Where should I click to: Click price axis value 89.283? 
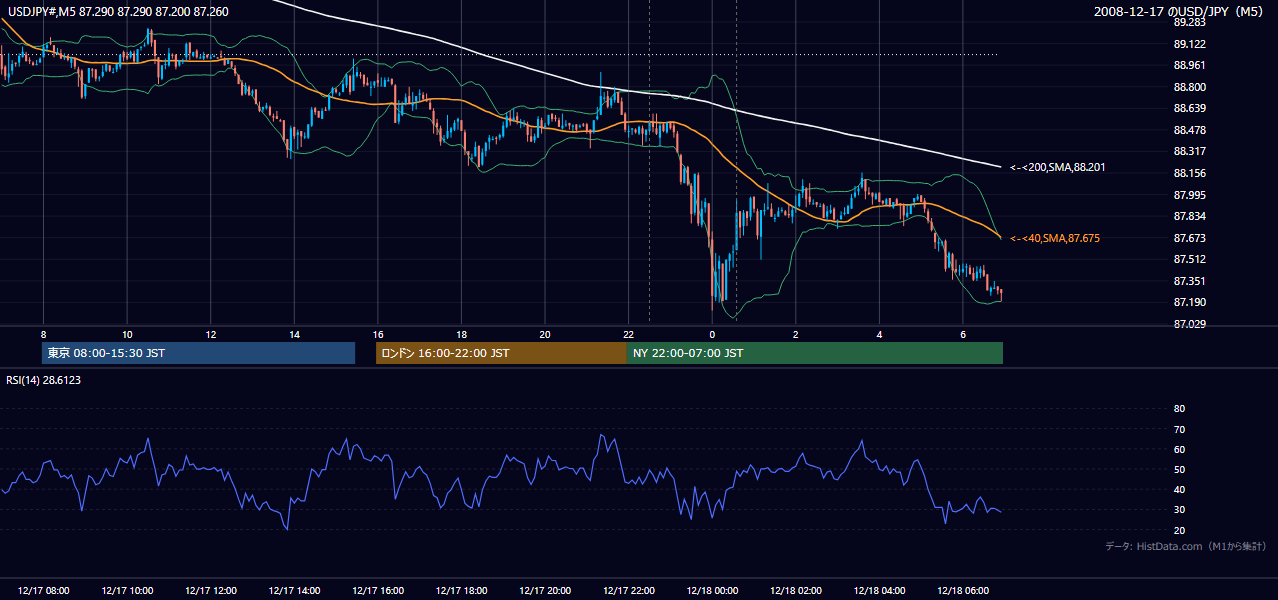(1189, 22)
